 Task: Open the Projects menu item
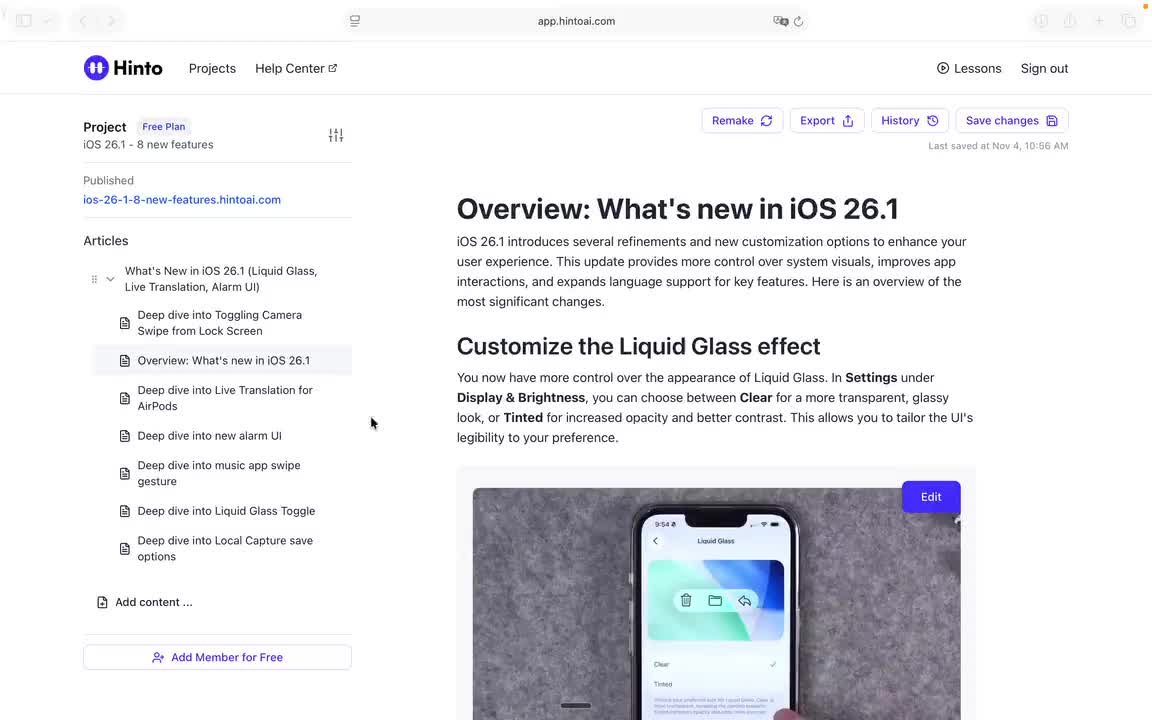click(212, 68)
